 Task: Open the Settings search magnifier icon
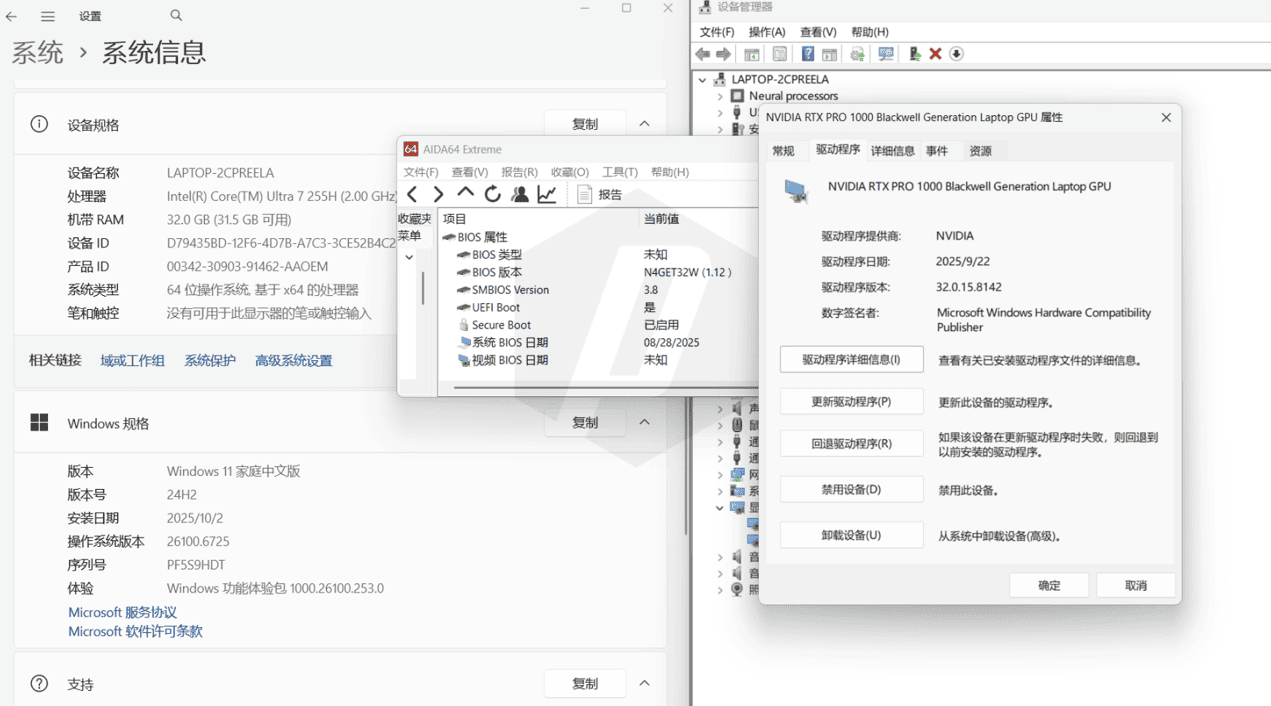[176, 16]
